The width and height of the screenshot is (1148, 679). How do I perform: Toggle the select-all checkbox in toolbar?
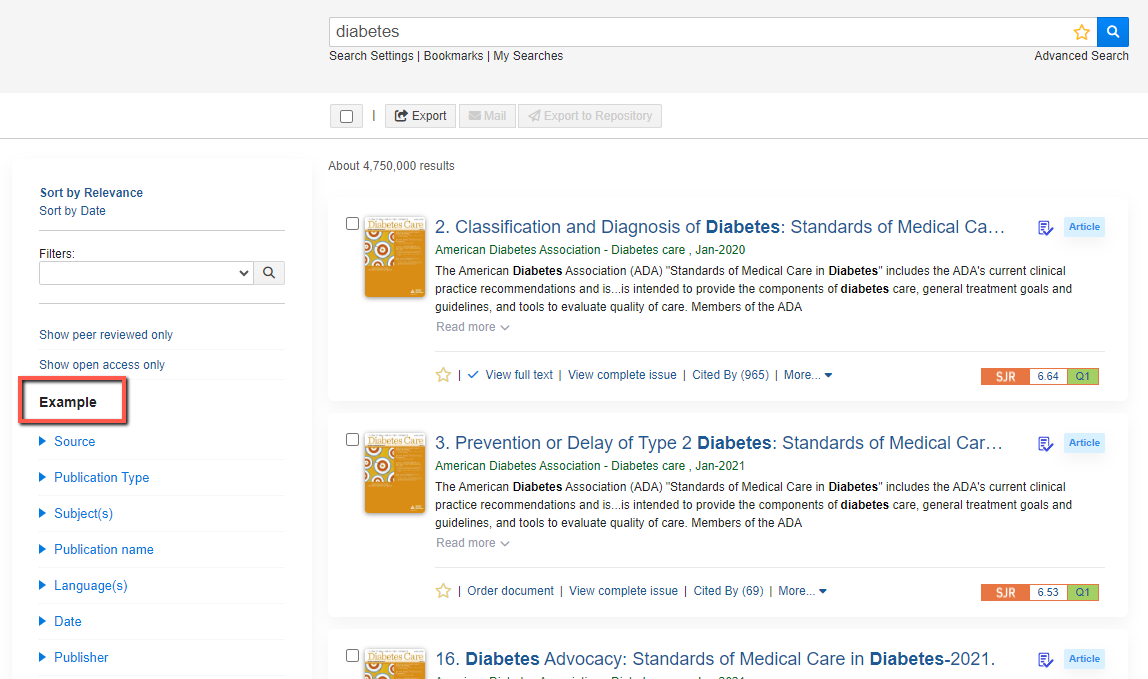coord(346,116)
